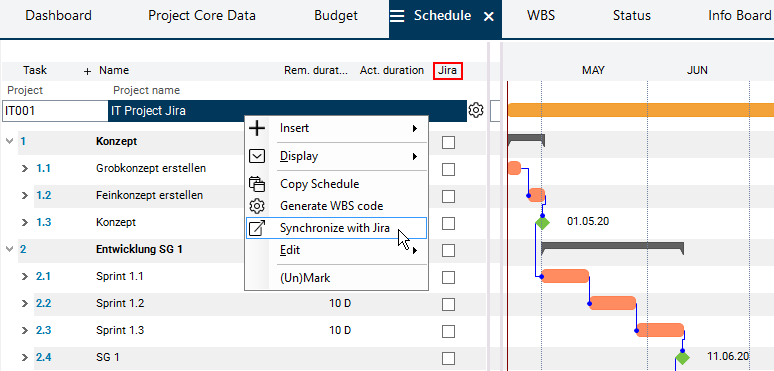Open WBS code link 2.3
The height and width of the screenshot is (371, 774).
tap(43, 330)
